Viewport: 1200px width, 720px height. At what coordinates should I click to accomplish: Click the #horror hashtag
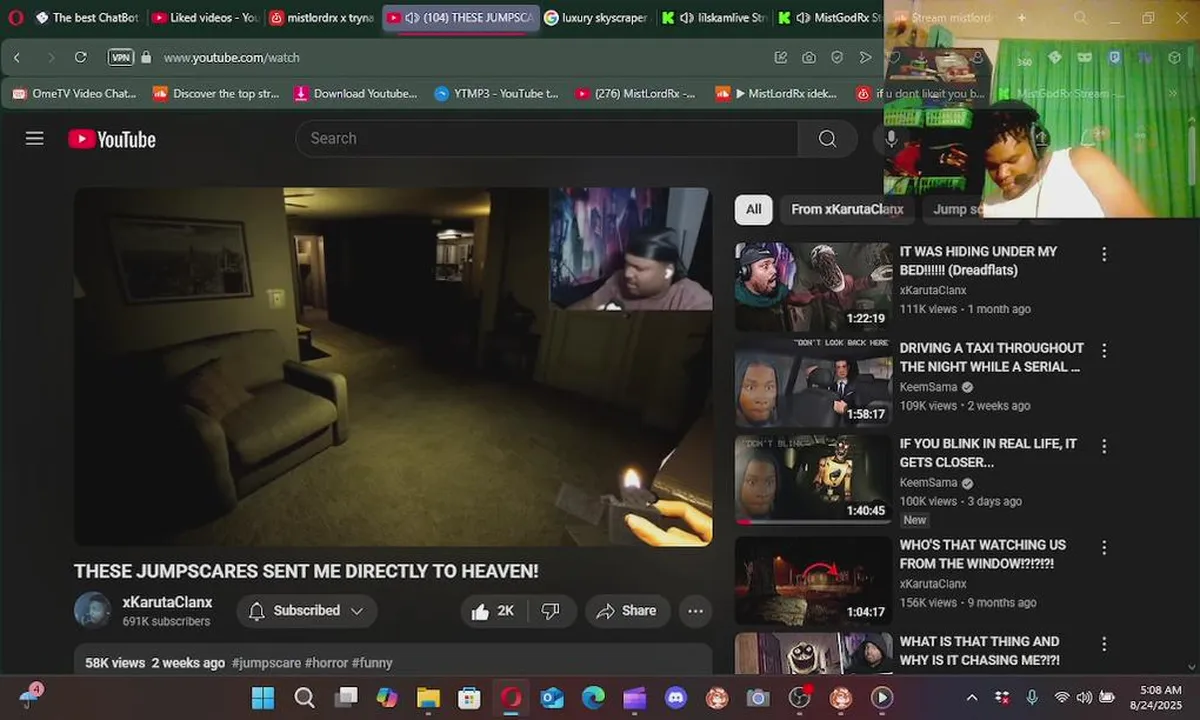coord(325,662)
